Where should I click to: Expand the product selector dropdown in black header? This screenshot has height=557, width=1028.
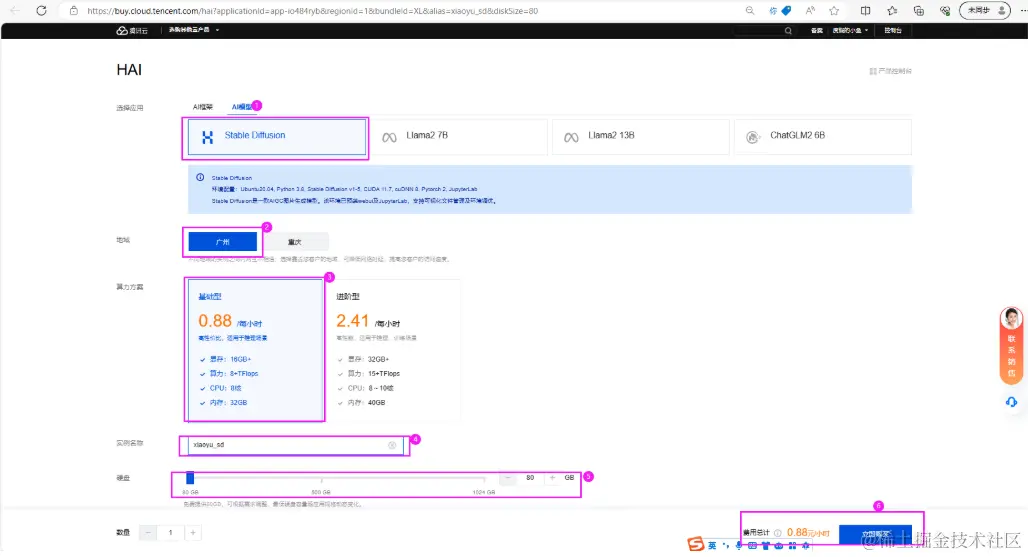pos(193,30)
